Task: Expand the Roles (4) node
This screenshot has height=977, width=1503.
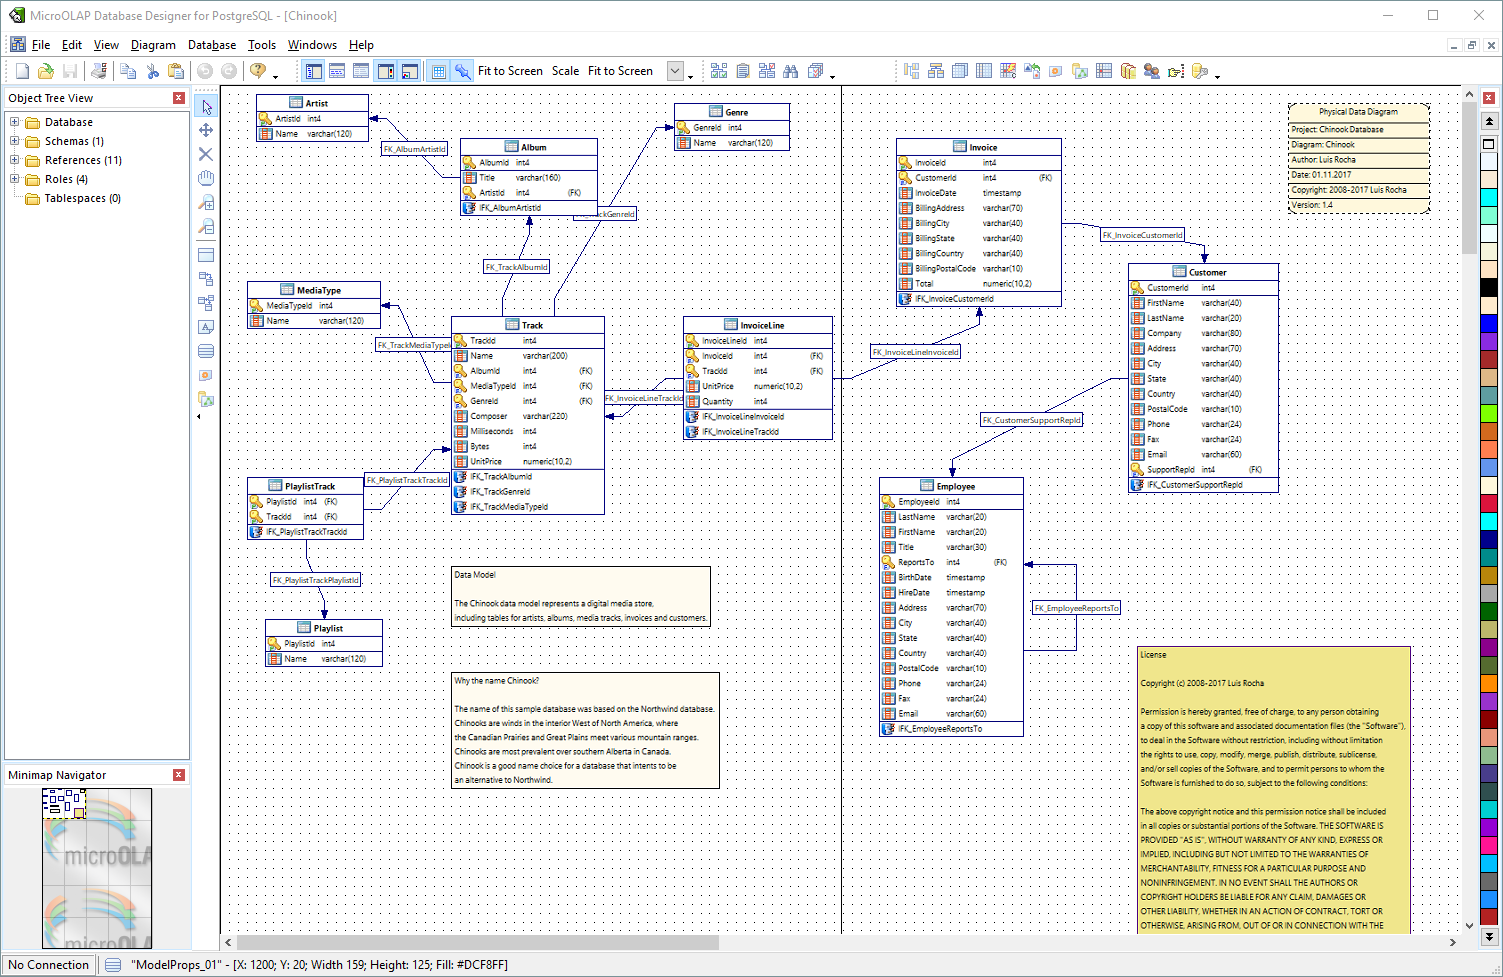Action: point(15,179)
